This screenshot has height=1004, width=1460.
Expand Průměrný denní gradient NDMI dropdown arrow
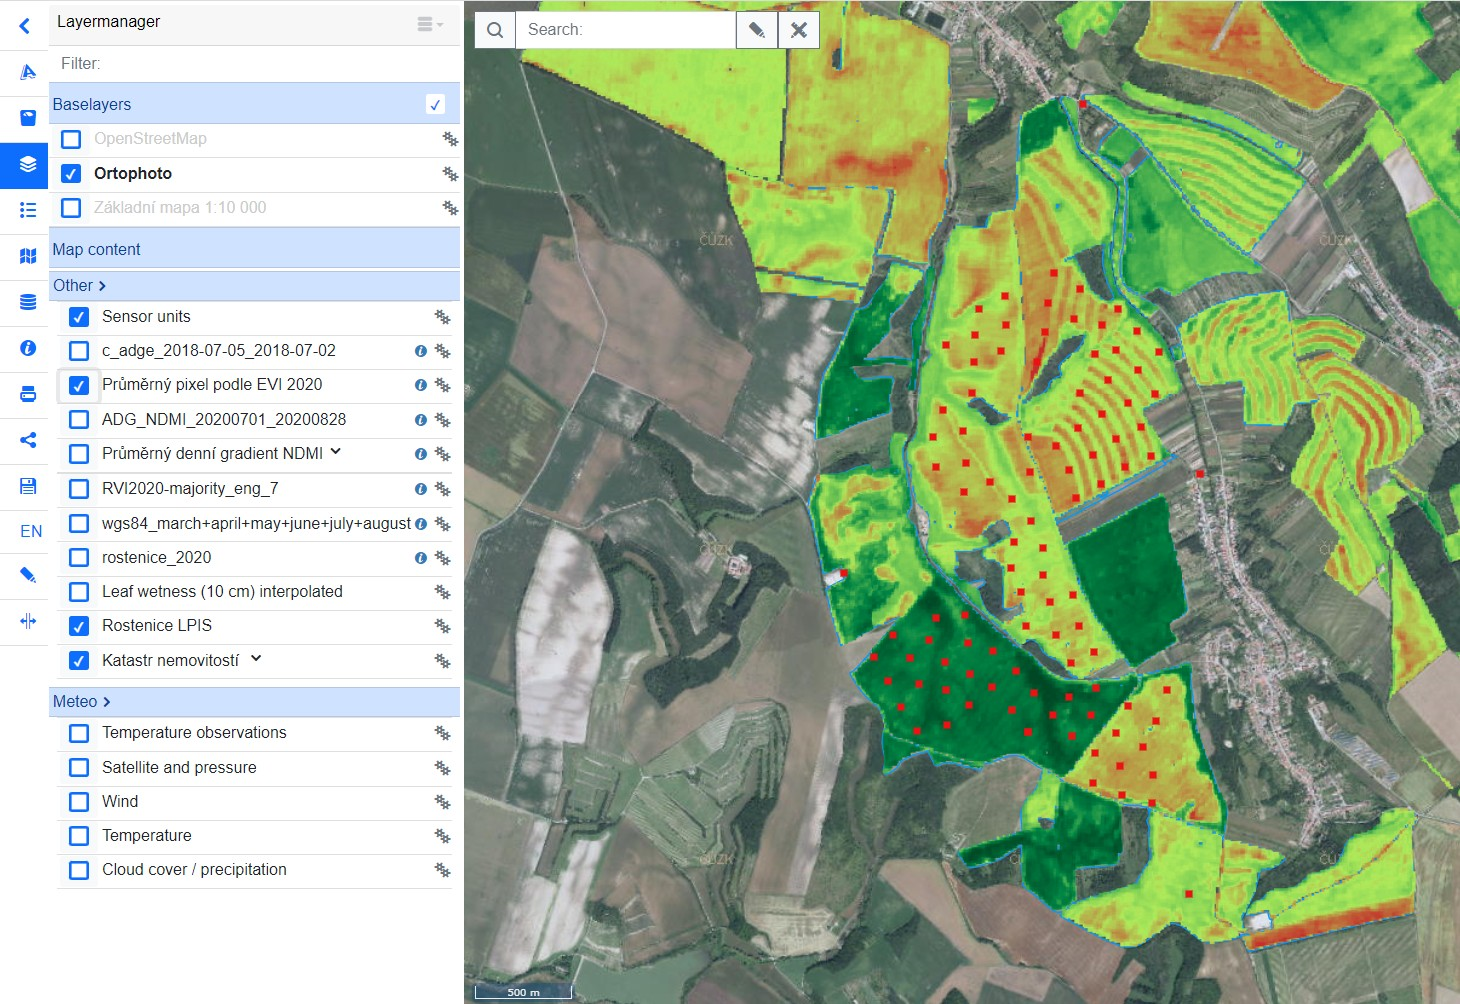point(336,452)
